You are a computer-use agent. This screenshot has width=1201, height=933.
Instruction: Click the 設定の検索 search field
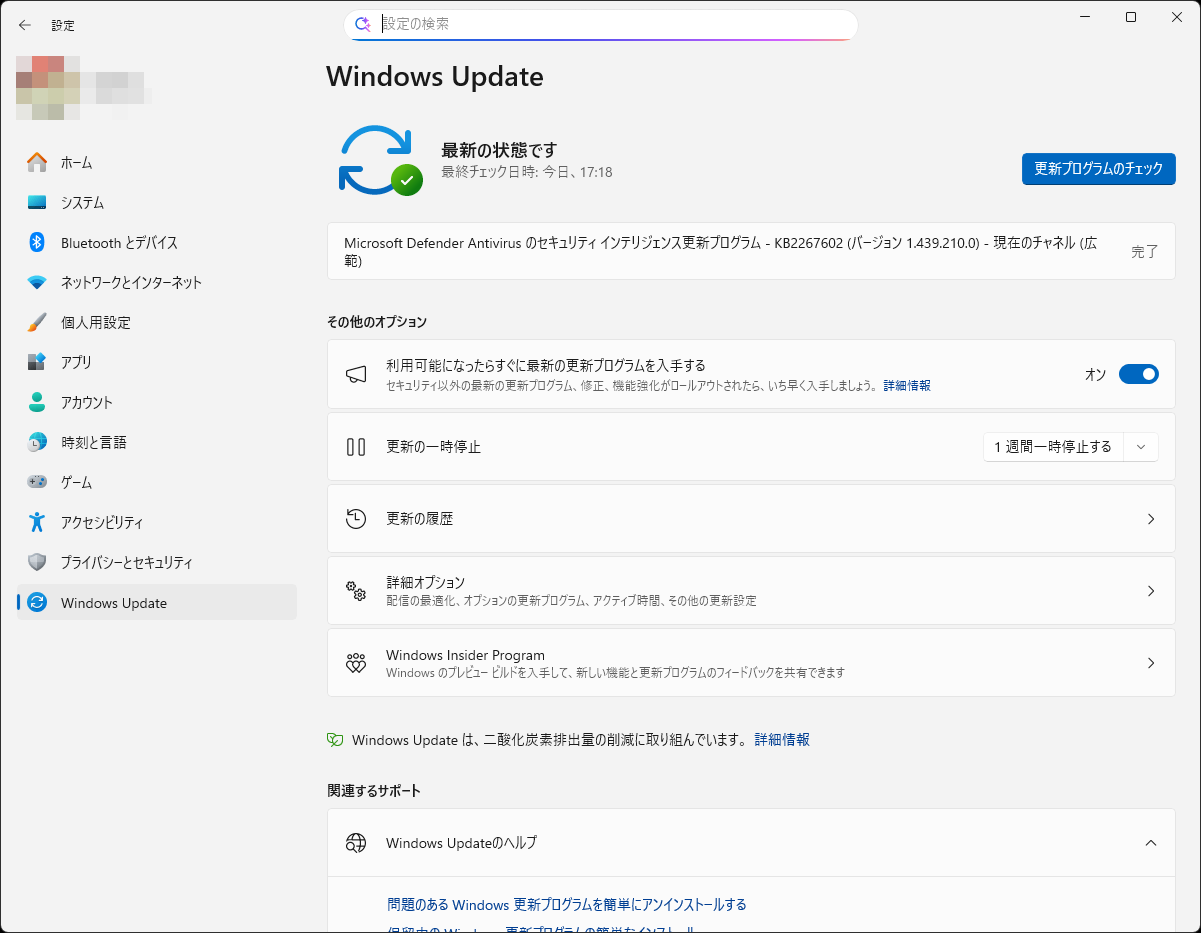[600, 24]
